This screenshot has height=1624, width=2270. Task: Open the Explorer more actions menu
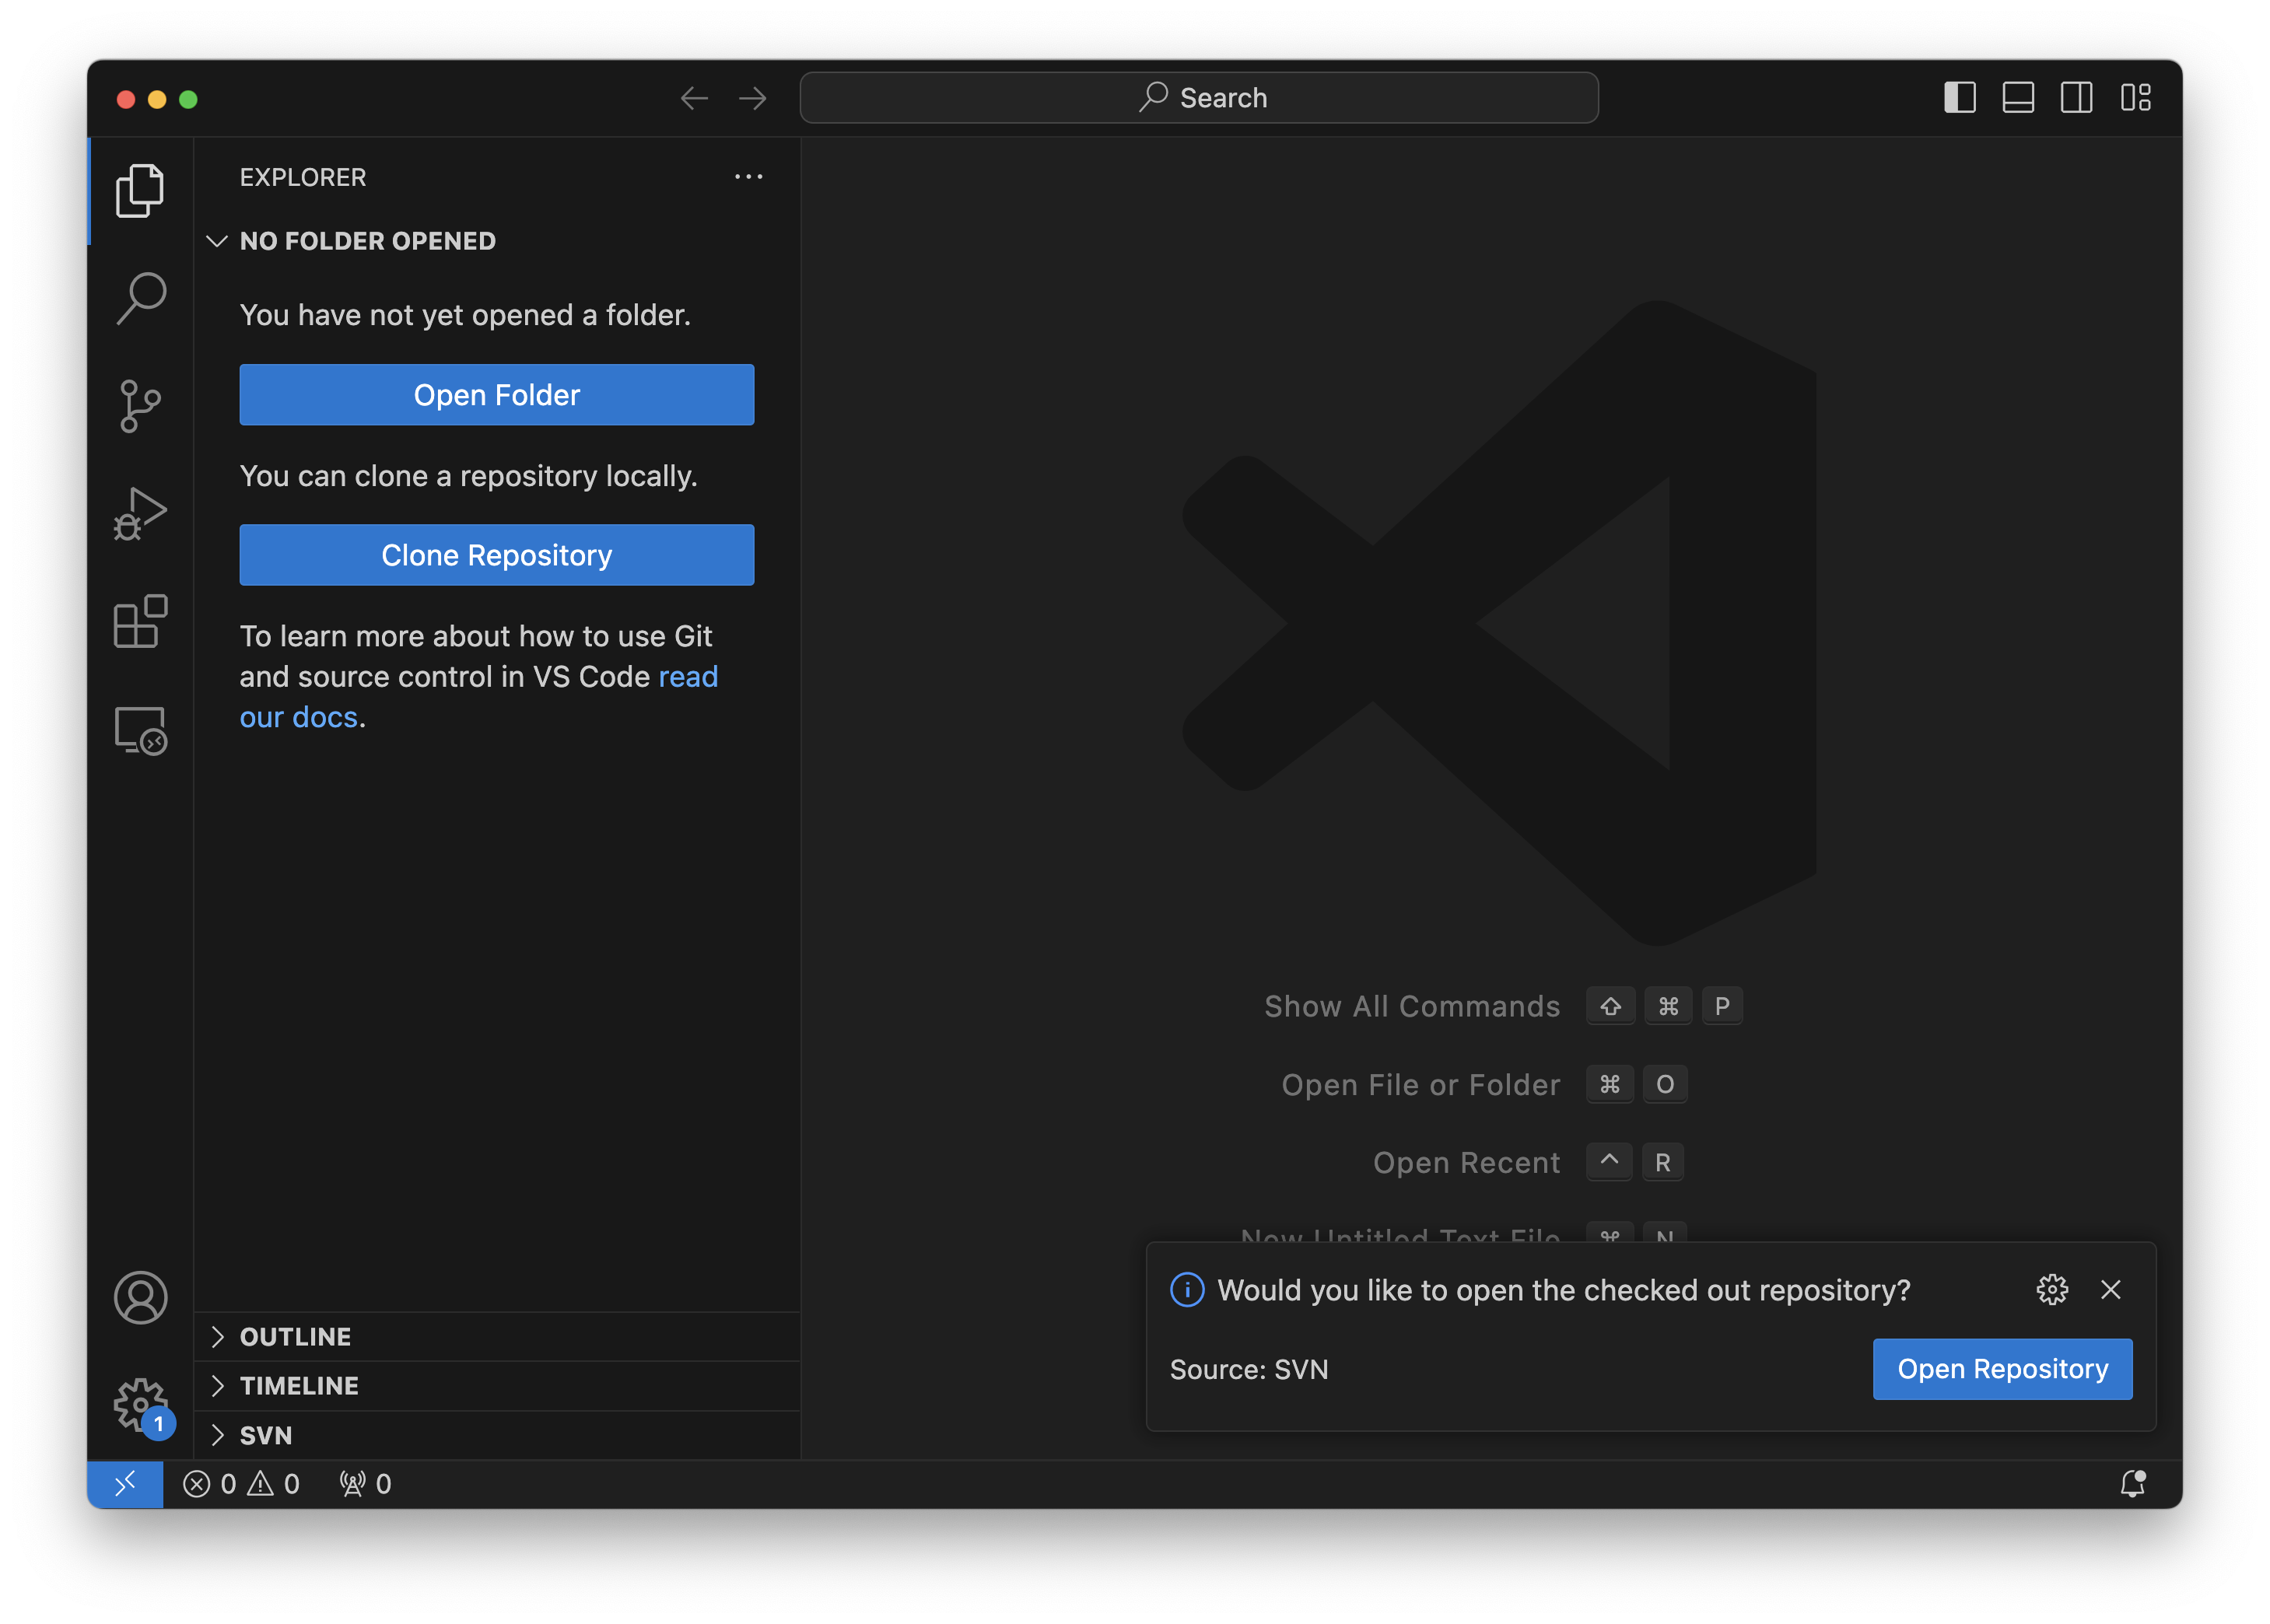coord(749,176)
